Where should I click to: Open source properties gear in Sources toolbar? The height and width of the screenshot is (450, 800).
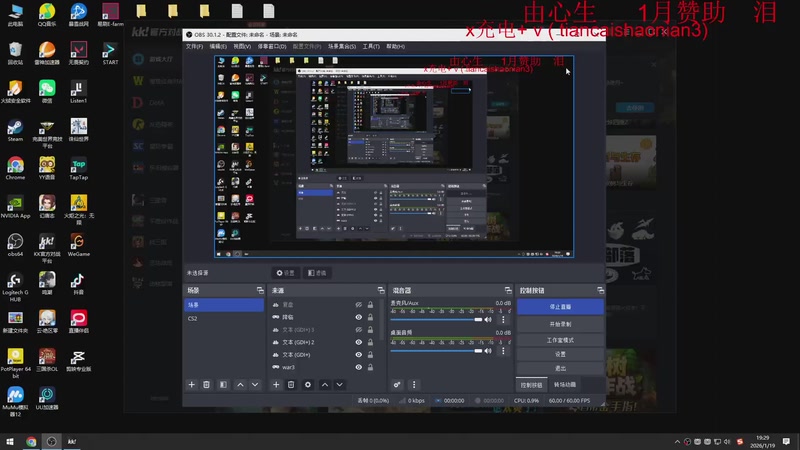pyautogui.click(x=308, y=385)
